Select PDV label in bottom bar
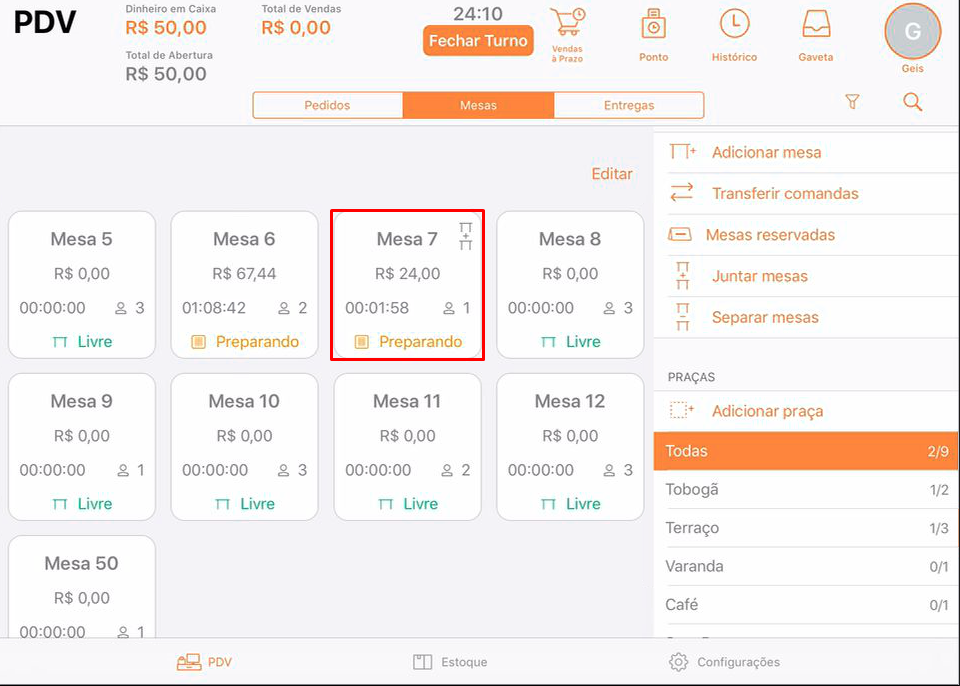 click(220, 662)
